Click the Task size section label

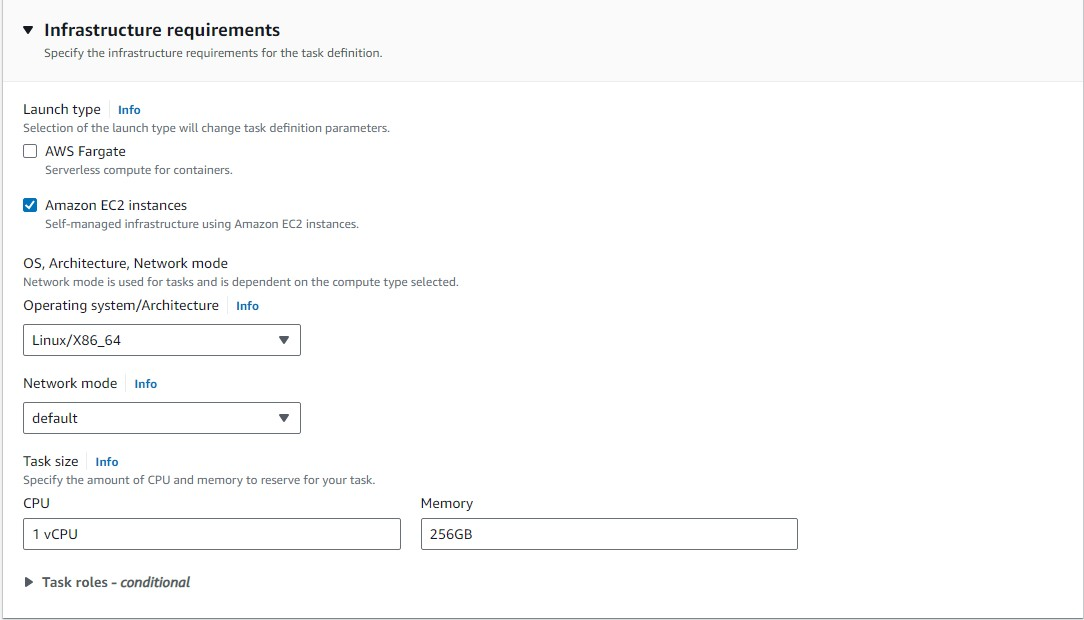click(50, 461)
